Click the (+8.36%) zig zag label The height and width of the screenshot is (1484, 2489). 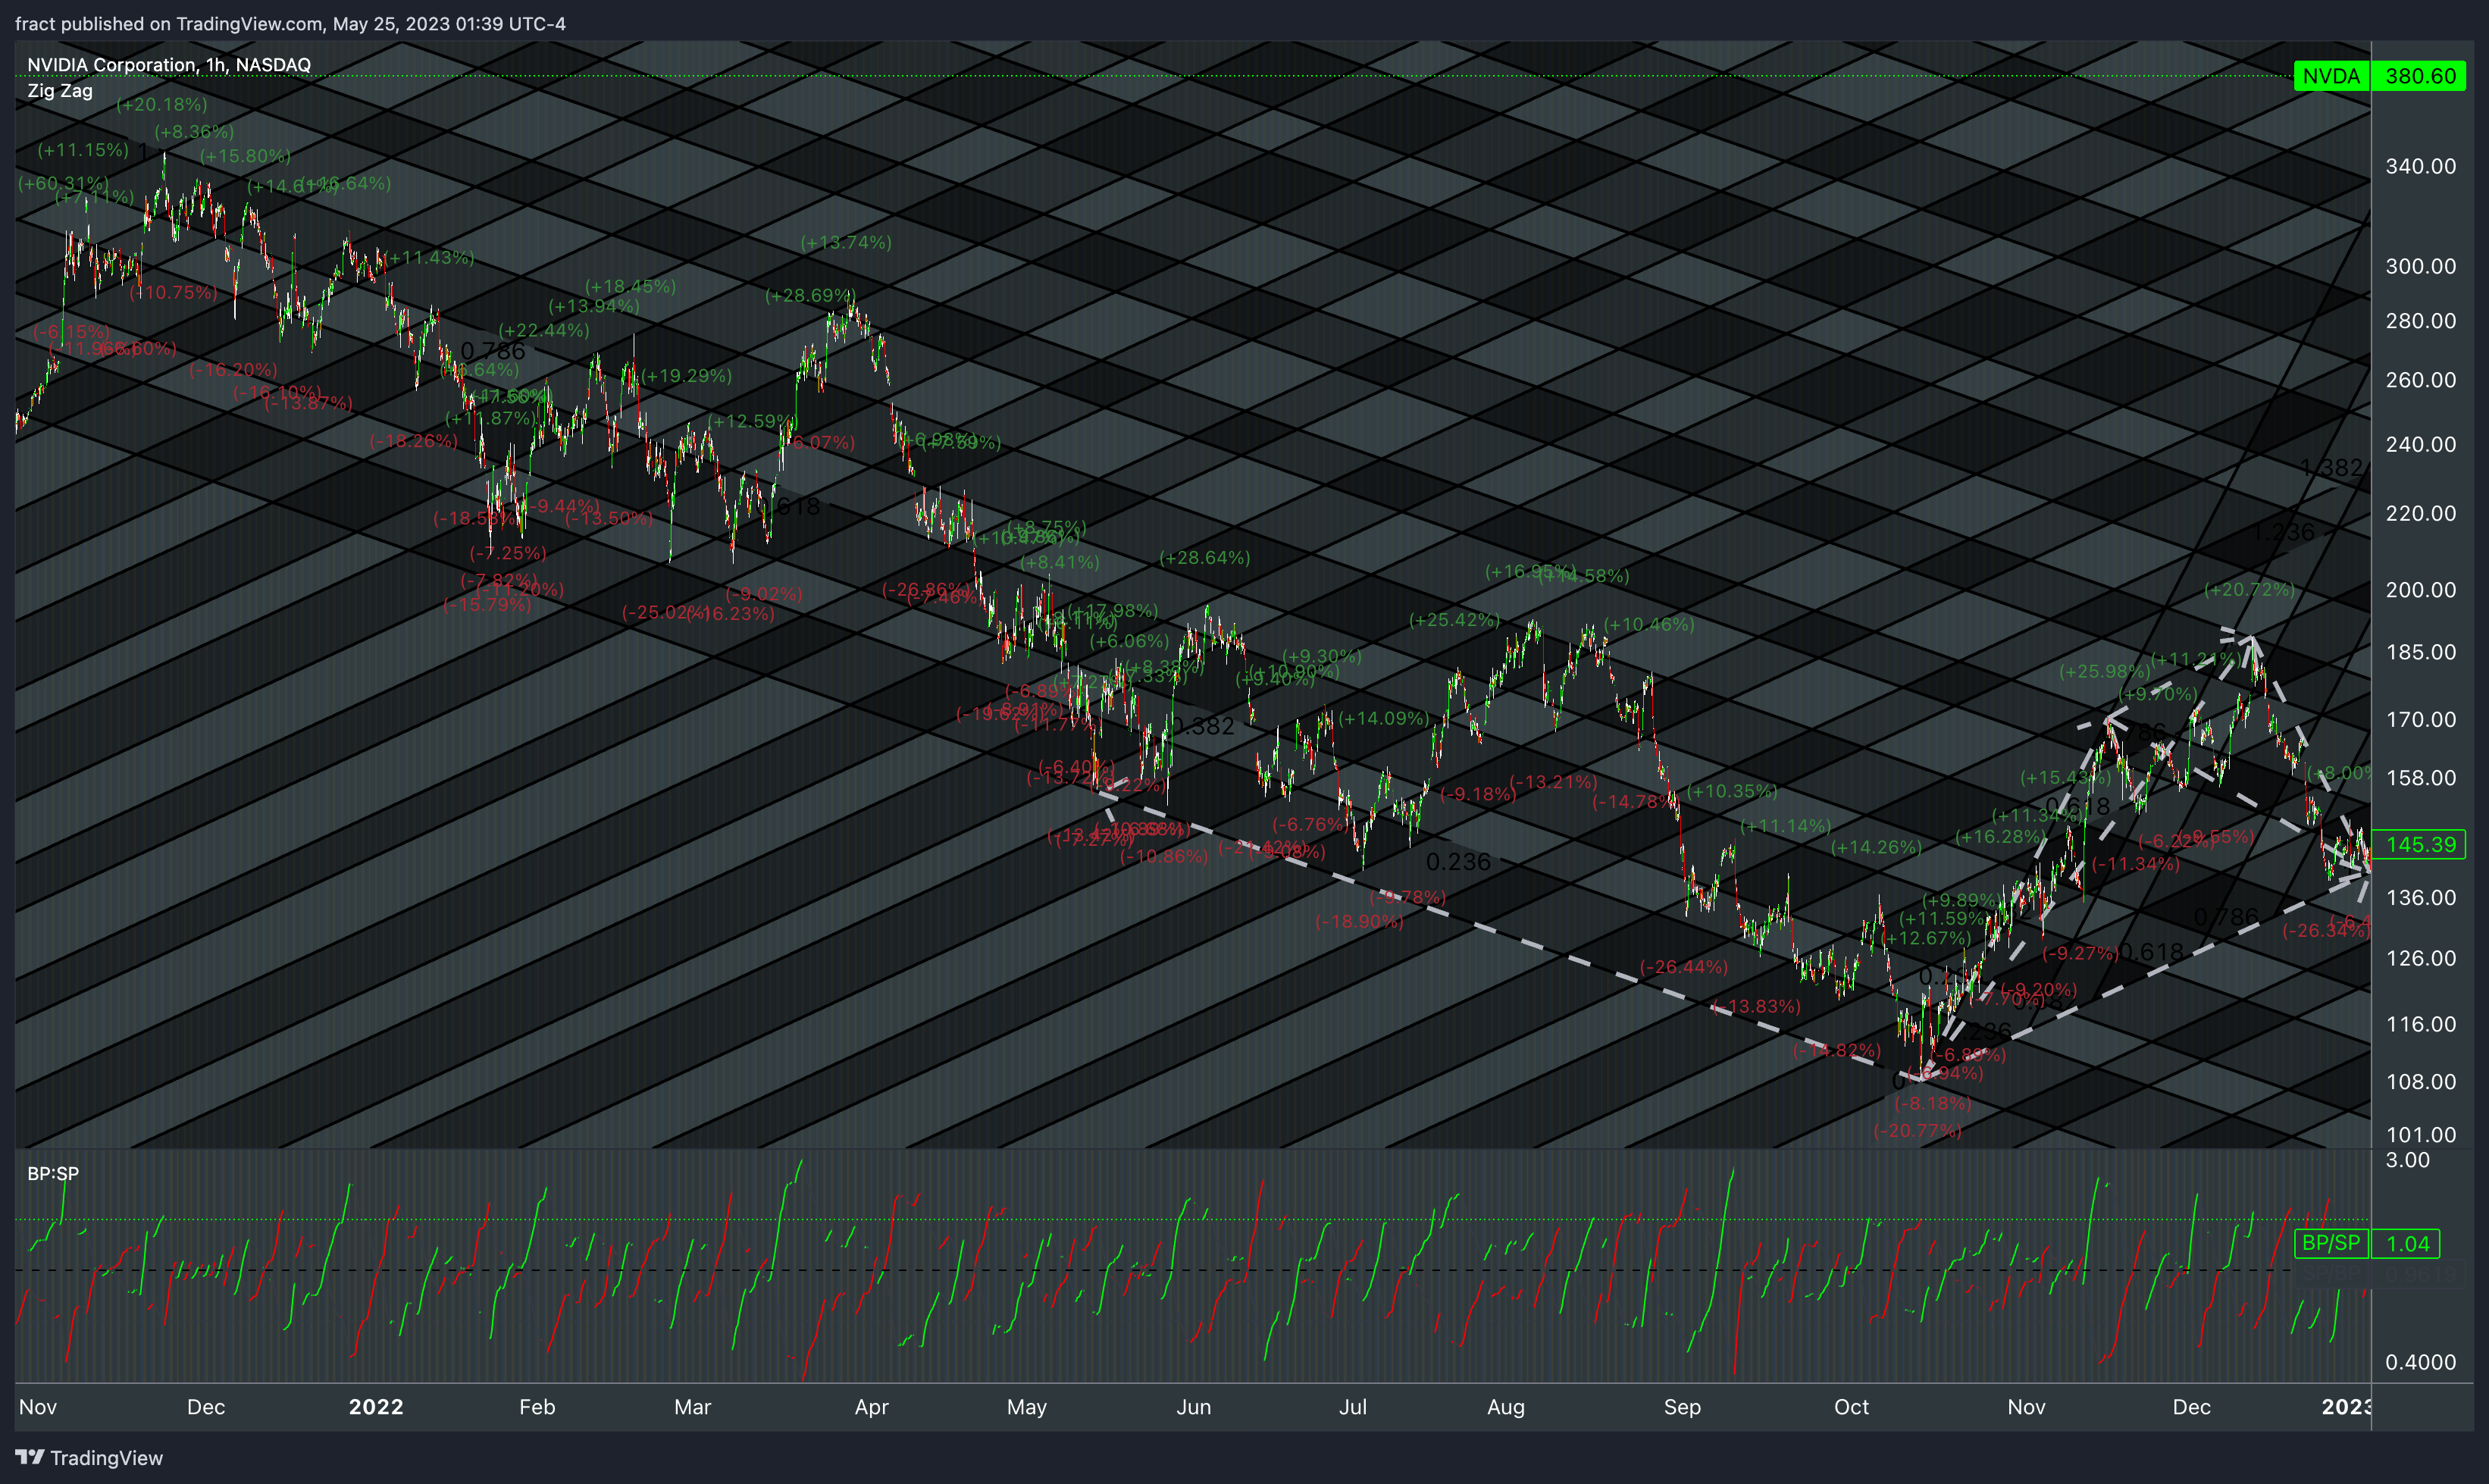coord(194,131)
